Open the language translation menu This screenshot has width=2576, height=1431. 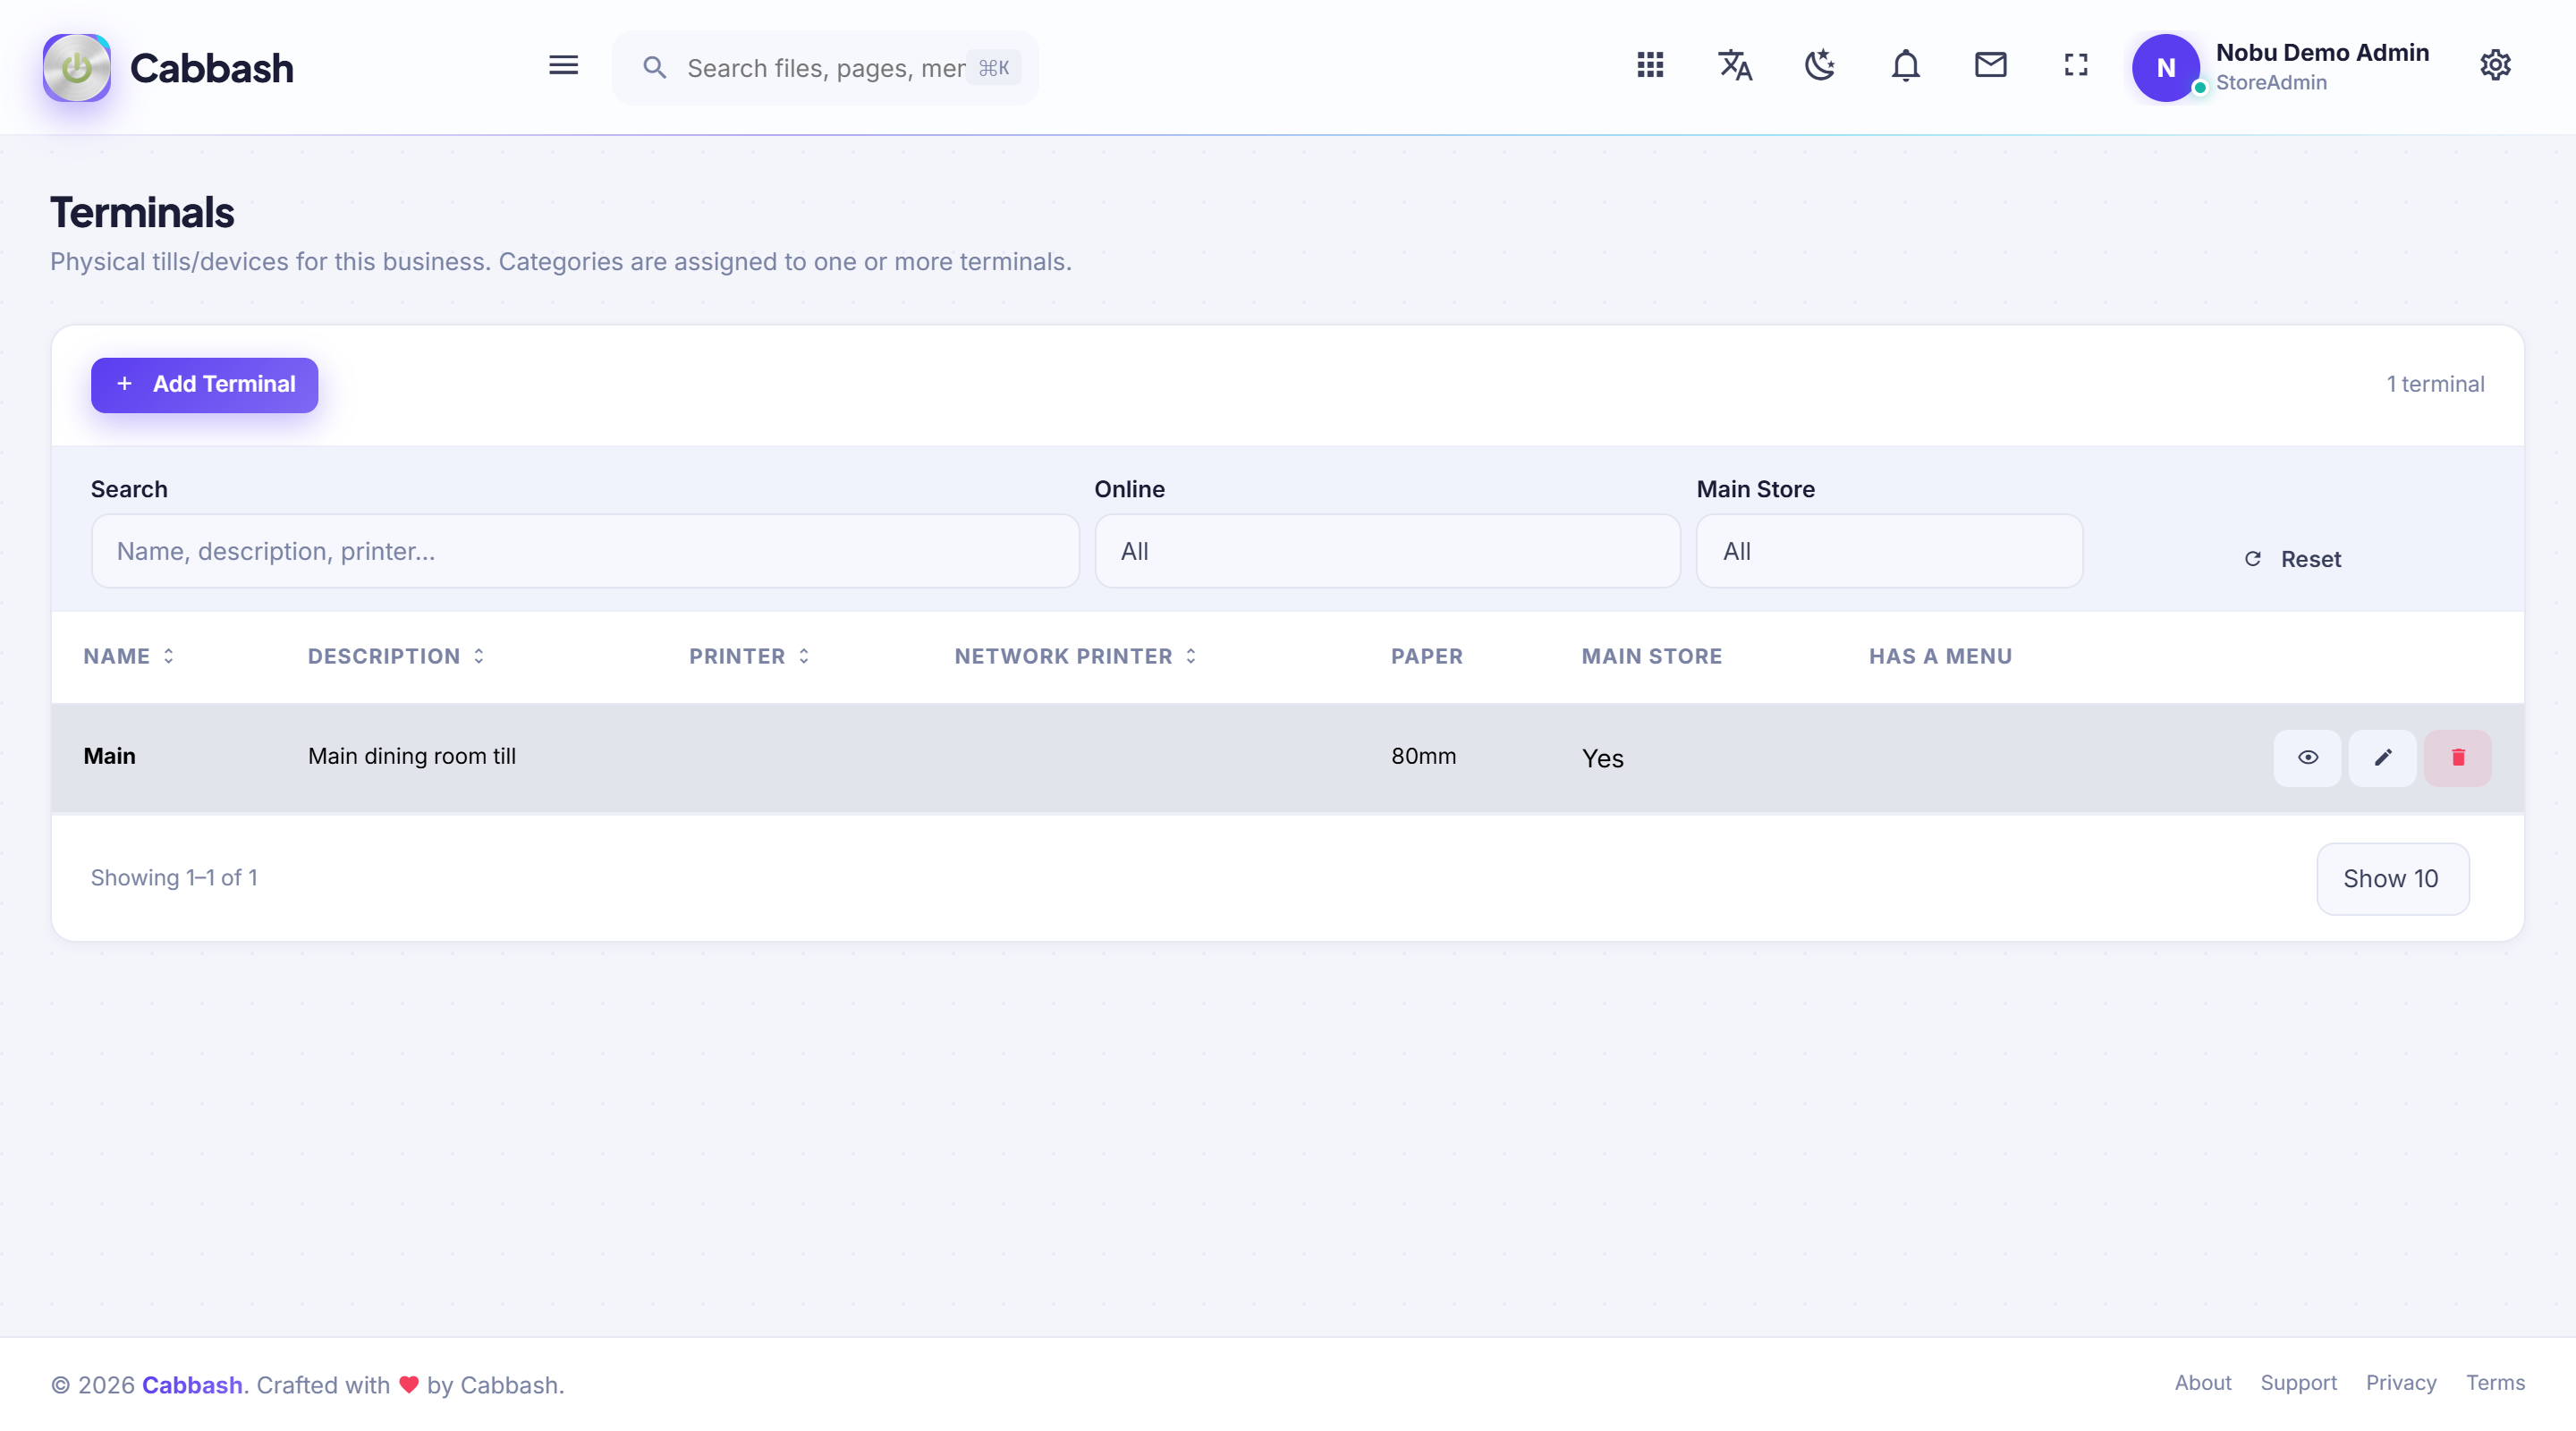click(x=1735, y=66)
